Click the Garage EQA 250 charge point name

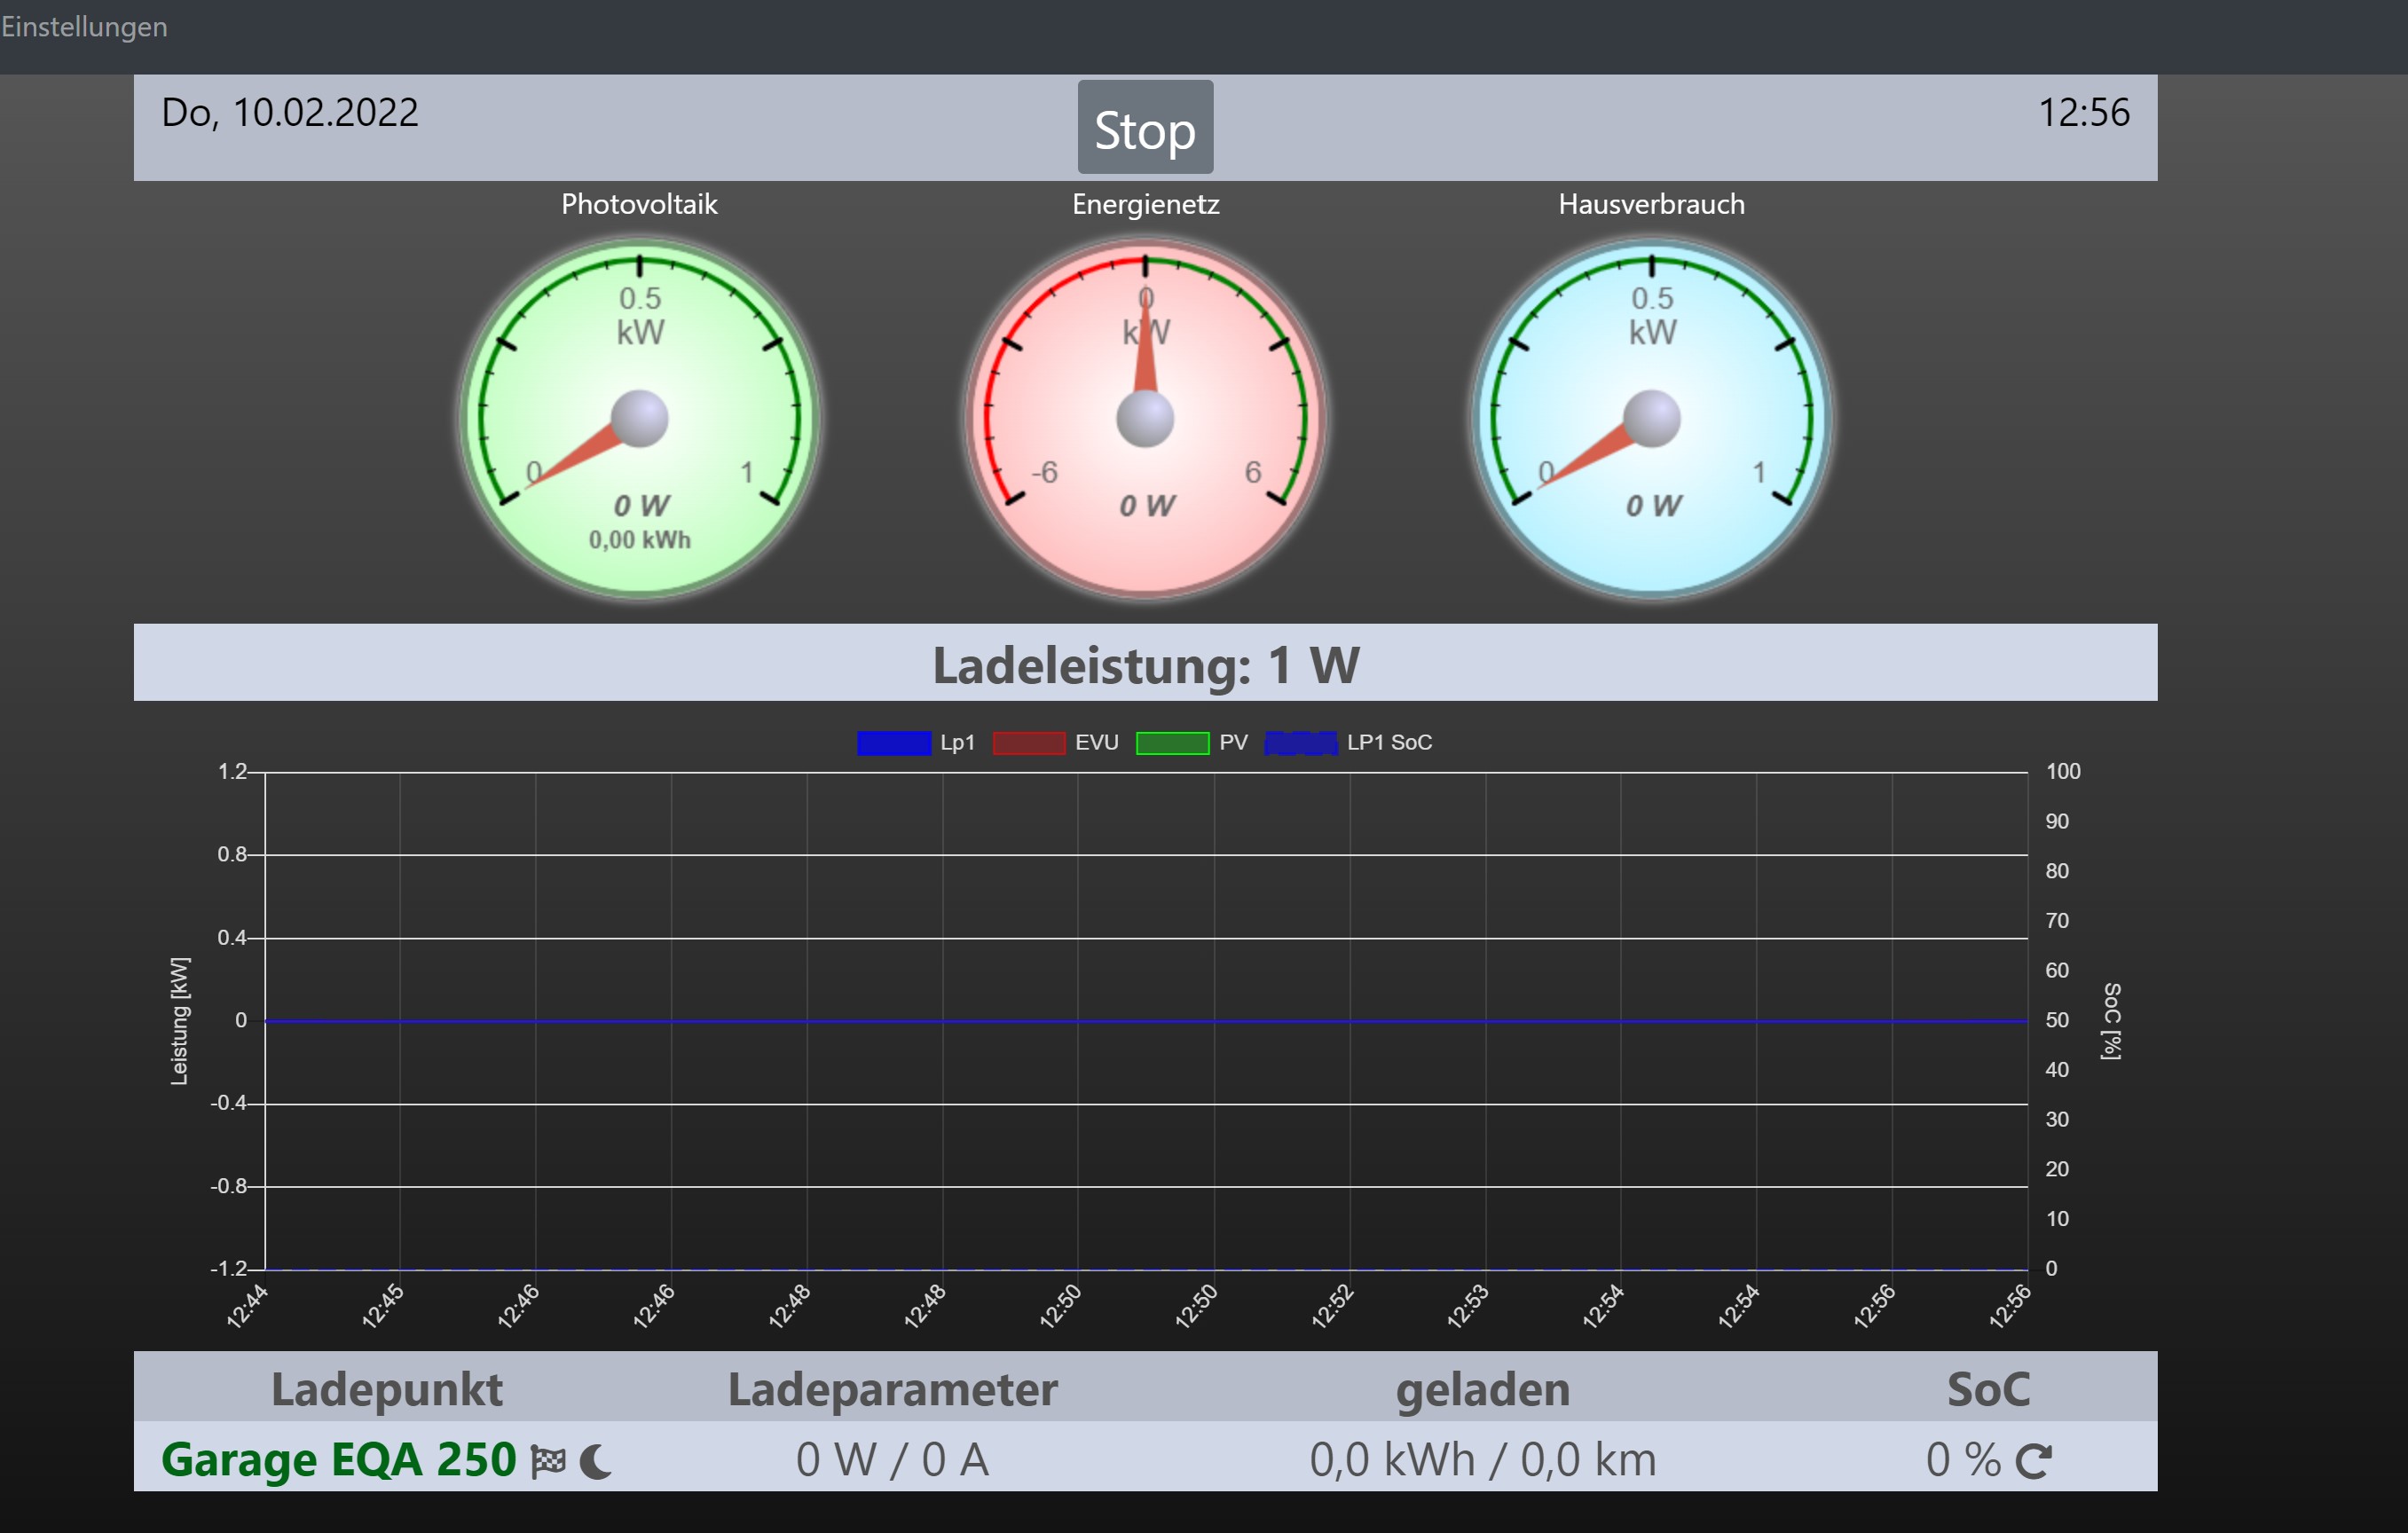338,1460
